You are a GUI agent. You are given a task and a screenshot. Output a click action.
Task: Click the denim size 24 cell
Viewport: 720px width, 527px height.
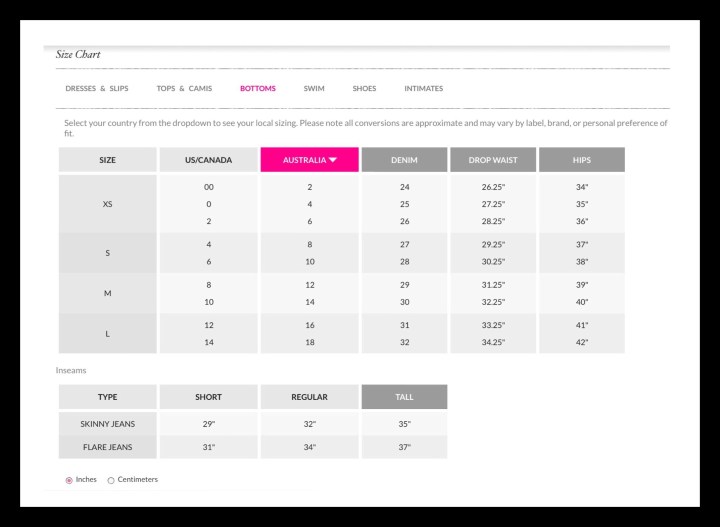pos(405,187)
